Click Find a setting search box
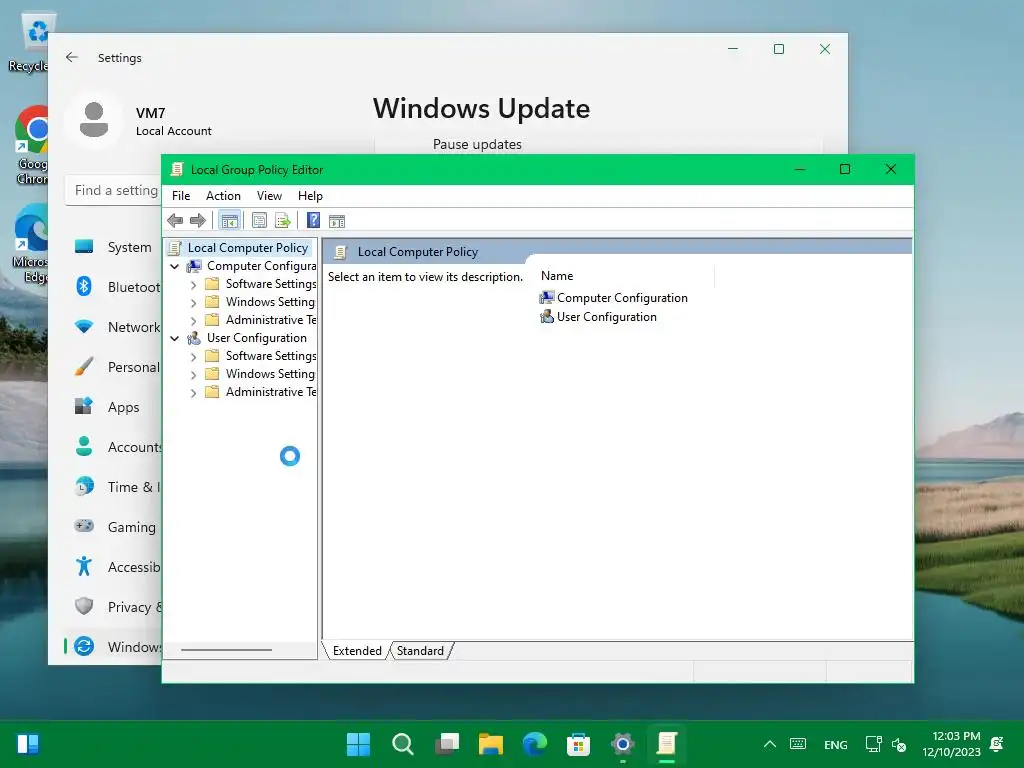 (x=115, y=190)
